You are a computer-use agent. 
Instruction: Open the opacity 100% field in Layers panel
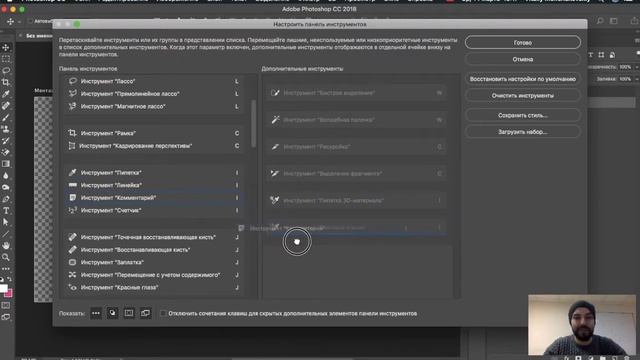pyautogui.click(x=625, y=67)
